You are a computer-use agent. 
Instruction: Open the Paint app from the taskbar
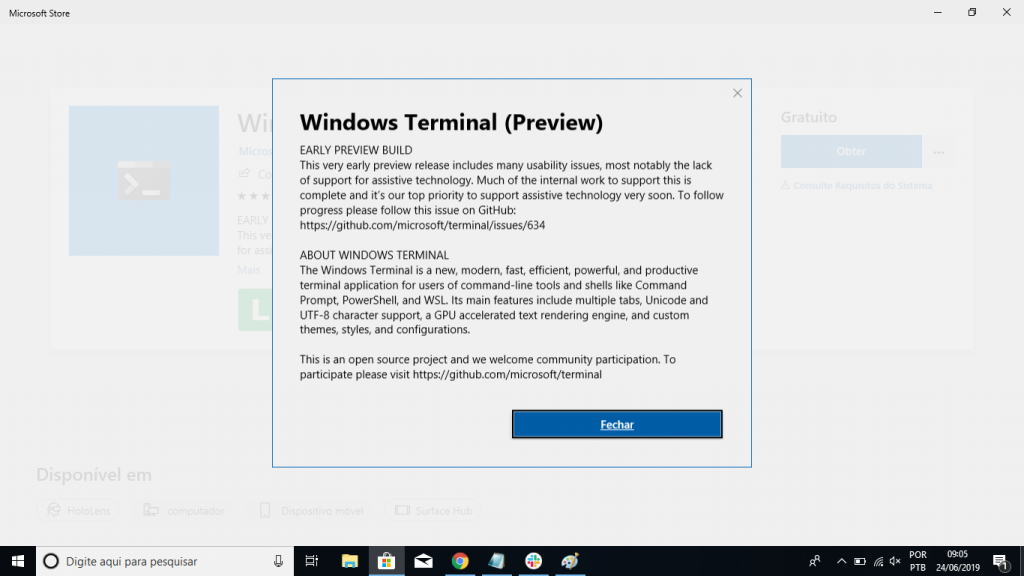point(570,561)
